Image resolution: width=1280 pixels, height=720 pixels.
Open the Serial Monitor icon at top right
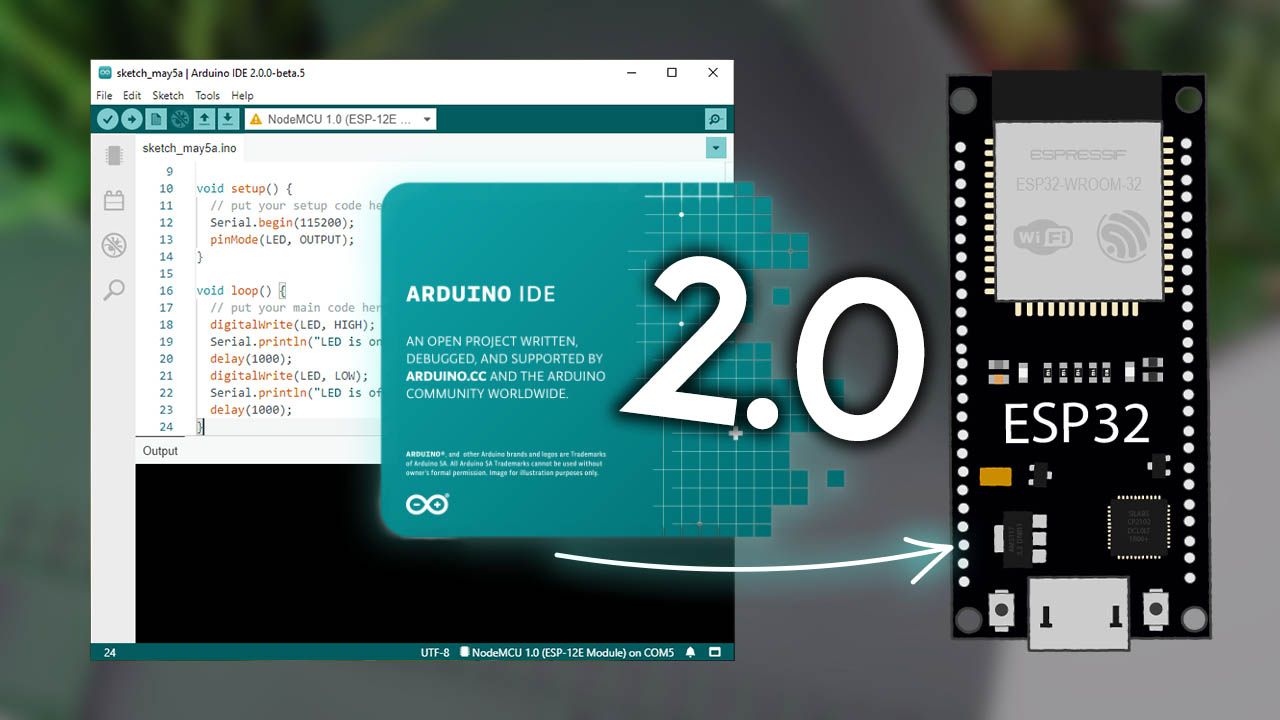click(715, 119)
